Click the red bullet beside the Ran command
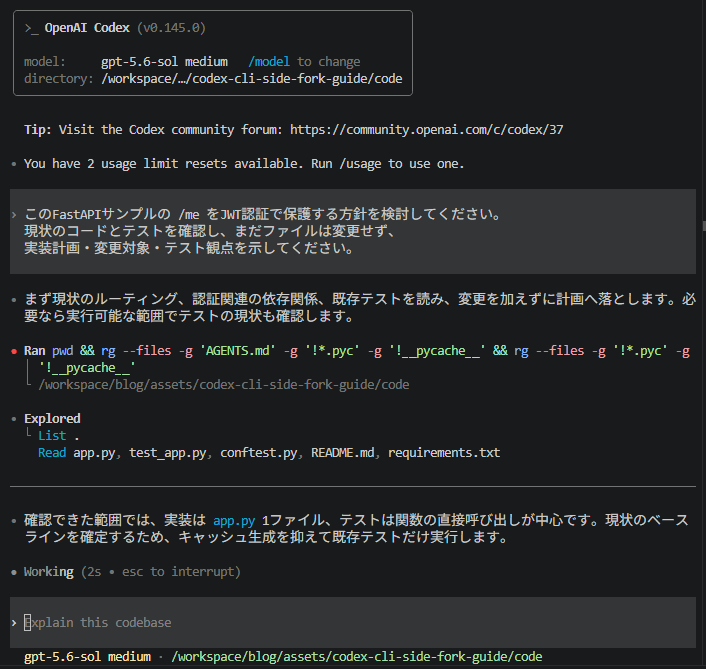The height and width of the screenshot is (669, 706). (14, 351)
